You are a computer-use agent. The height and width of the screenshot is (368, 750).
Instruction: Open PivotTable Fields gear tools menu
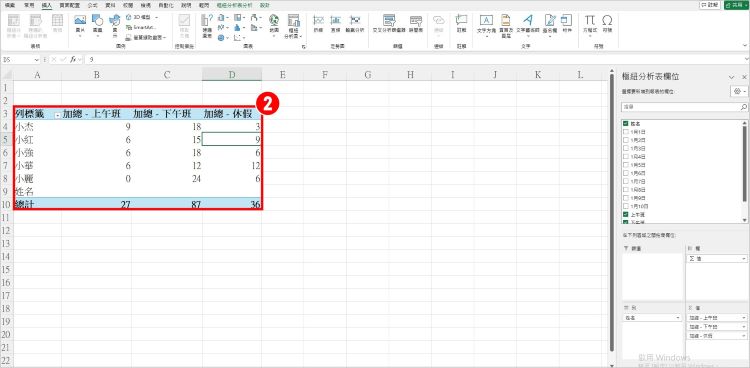(739, 91)
